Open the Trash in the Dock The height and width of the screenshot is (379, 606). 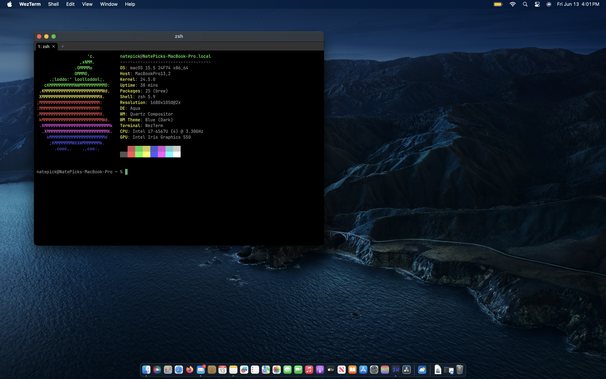point(460,370)
